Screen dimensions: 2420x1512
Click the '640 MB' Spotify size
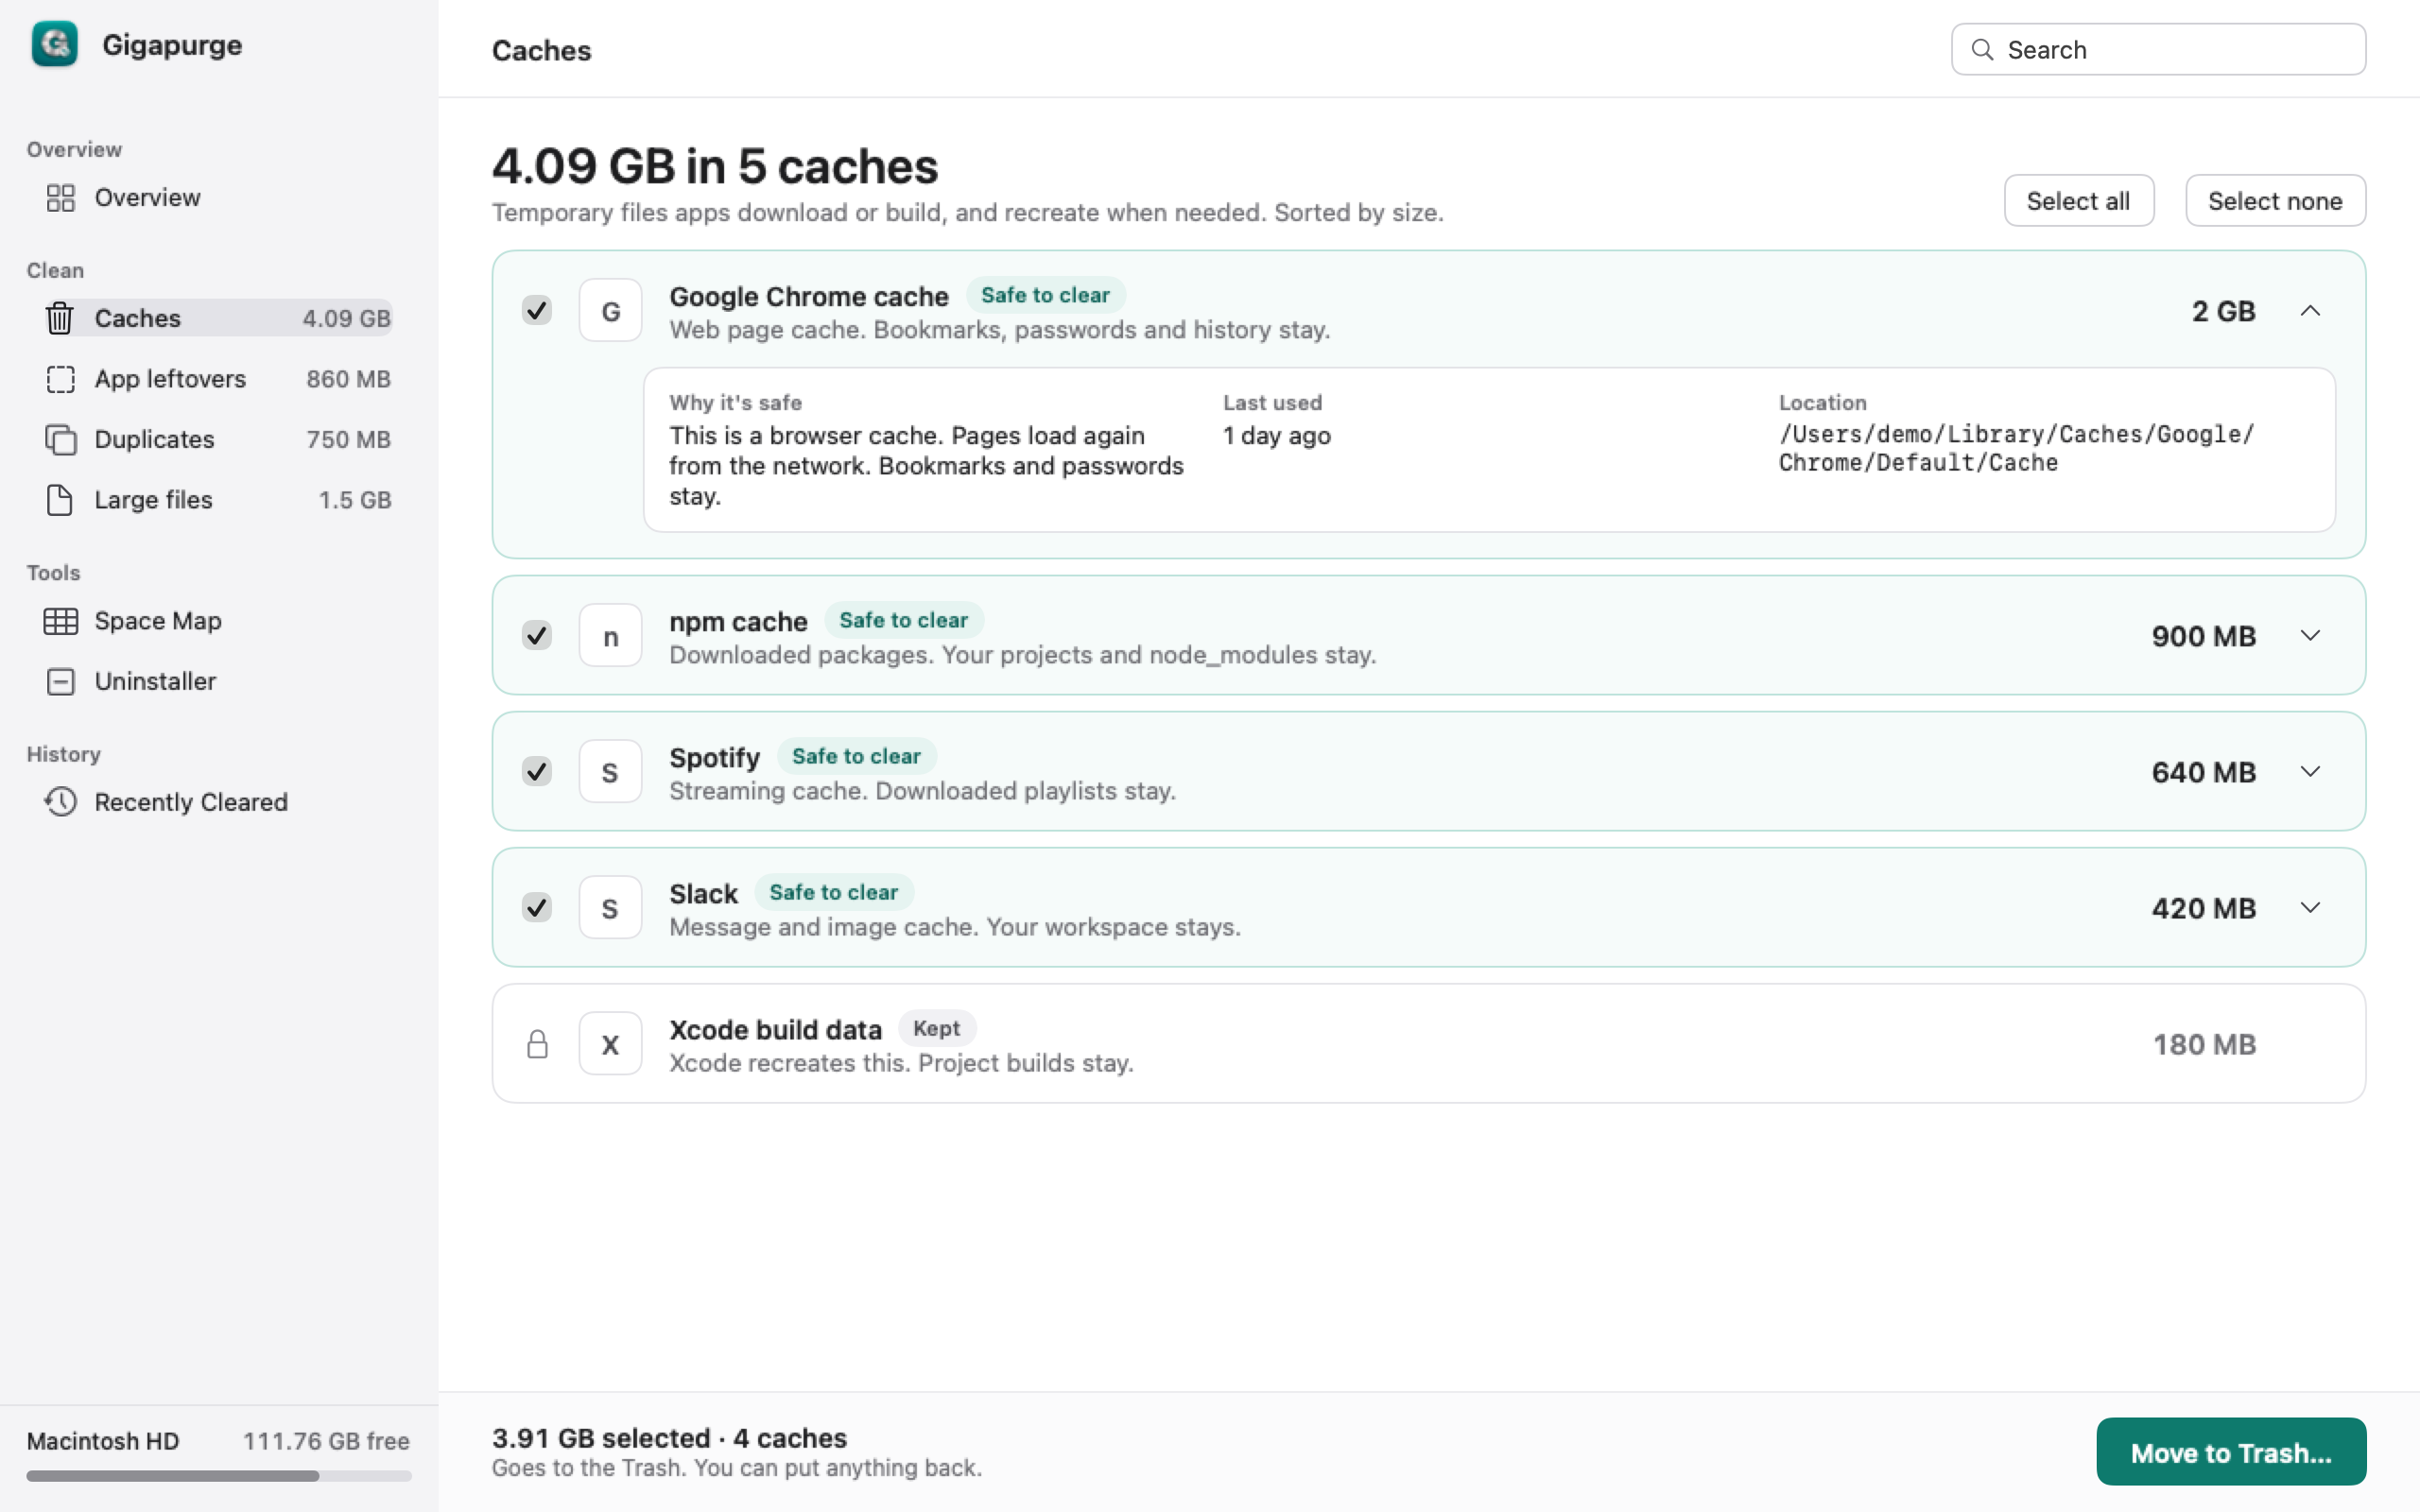[x=2203, y=772]
